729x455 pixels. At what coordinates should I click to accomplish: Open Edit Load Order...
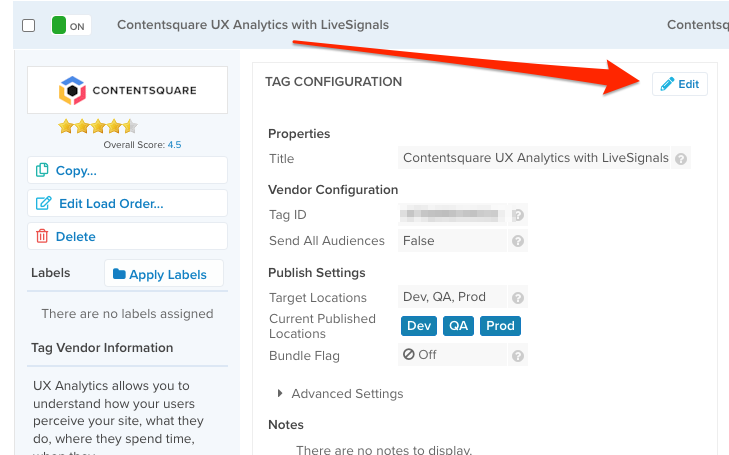point(127,204)
